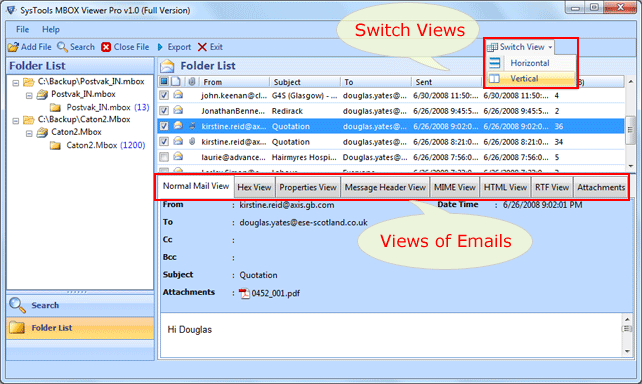Collapse the C:\Backup\Postvak_IN.mbox tree node
Viewport: 642px width, 384px height.
(16, 83)
